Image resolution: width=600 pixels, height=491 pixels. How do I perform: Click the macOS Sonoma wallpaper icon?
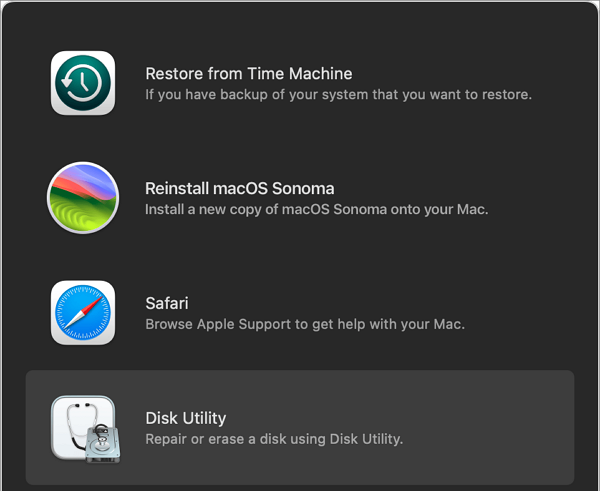83,198
